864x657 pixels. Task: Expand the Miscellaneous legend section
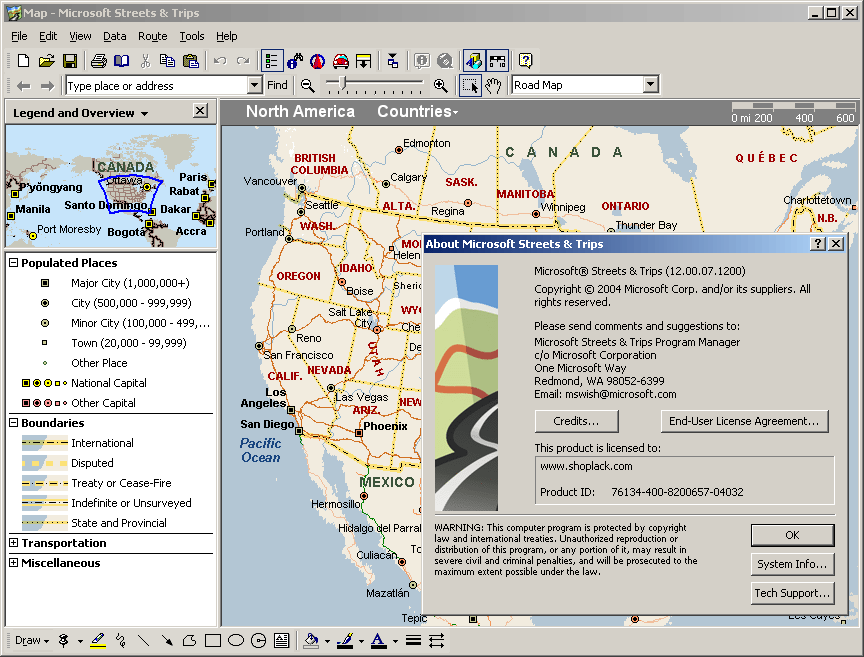(x=14, y=563)
